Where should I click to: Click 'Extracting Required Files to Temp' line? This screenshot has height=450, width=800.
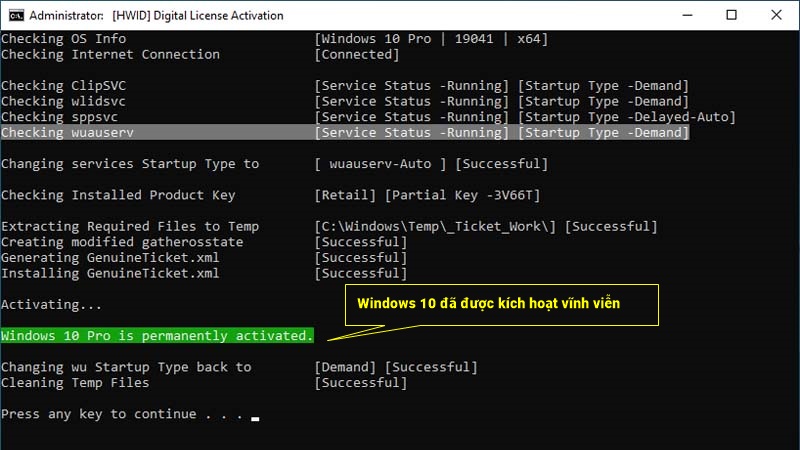click(130, 226)
